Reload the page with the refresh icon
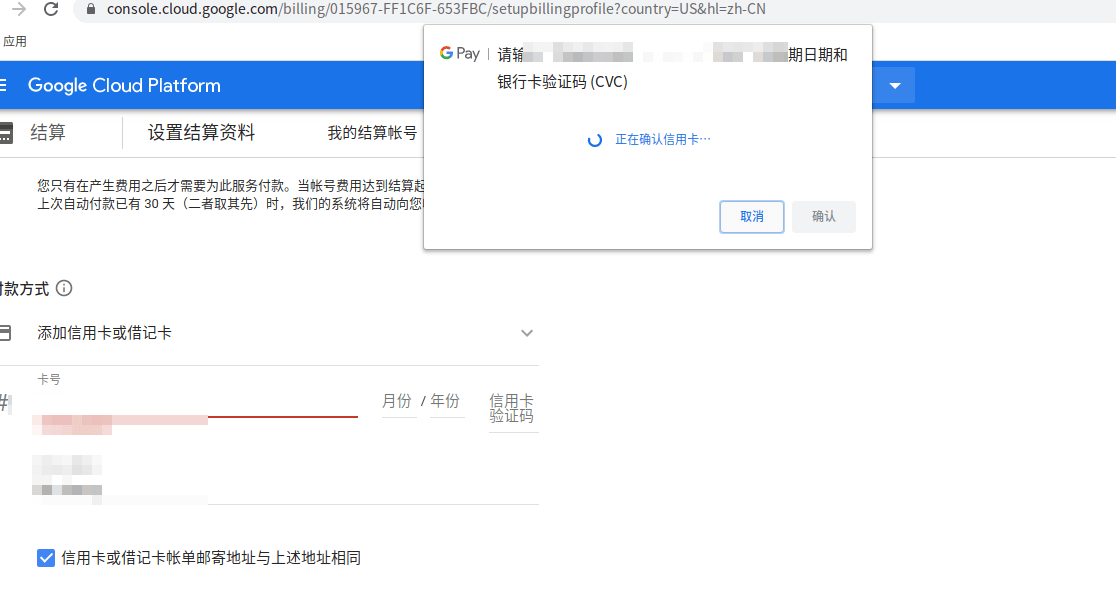The image size is (1116, 598). click(x=51, y=10)
